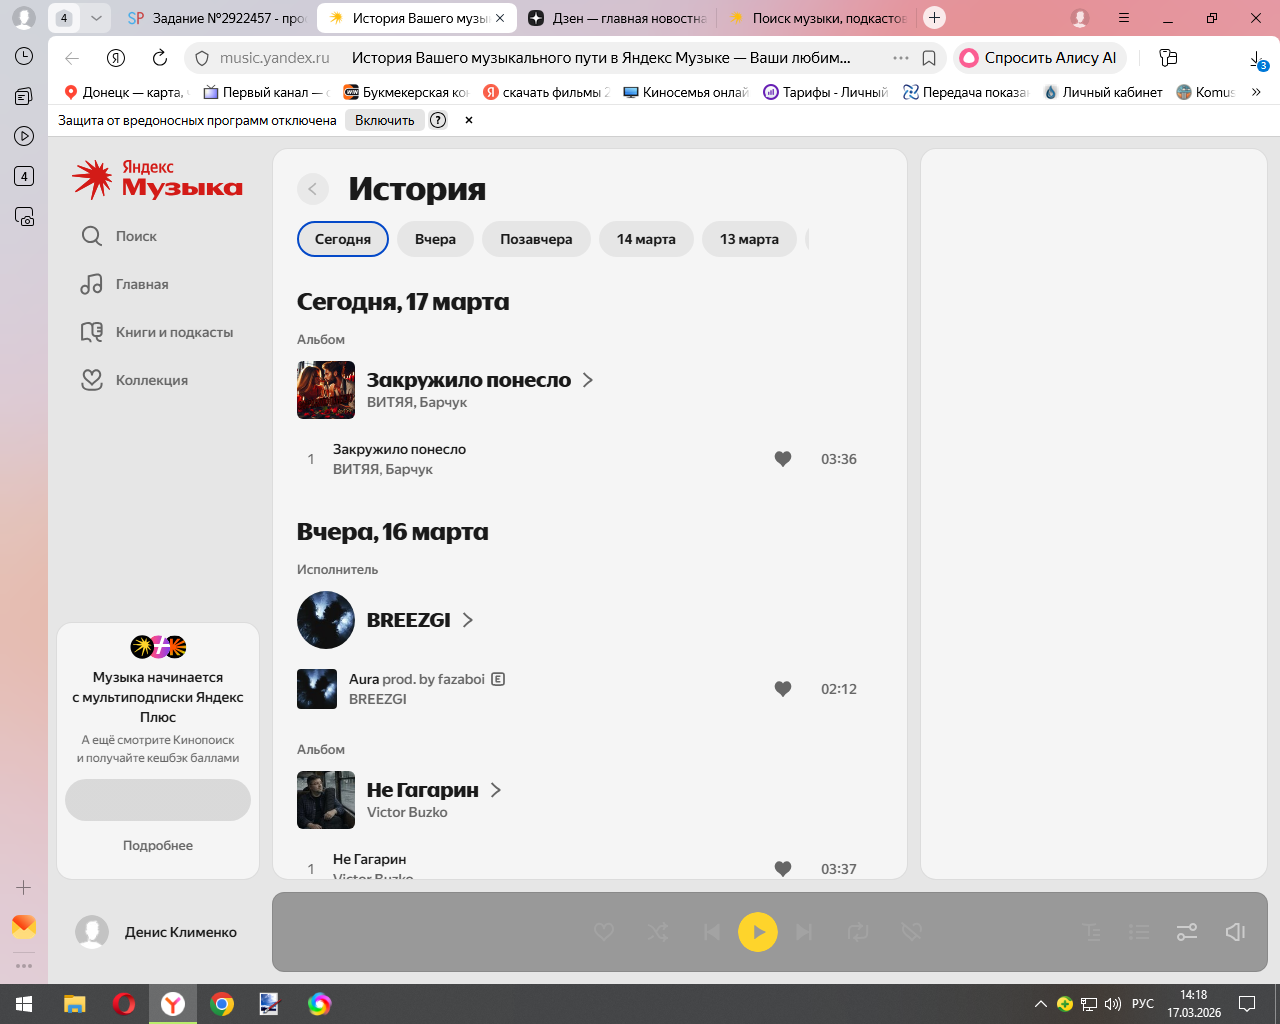Click the Яндекс Музыка logo

pyautogui.click(x=157, y=179)
